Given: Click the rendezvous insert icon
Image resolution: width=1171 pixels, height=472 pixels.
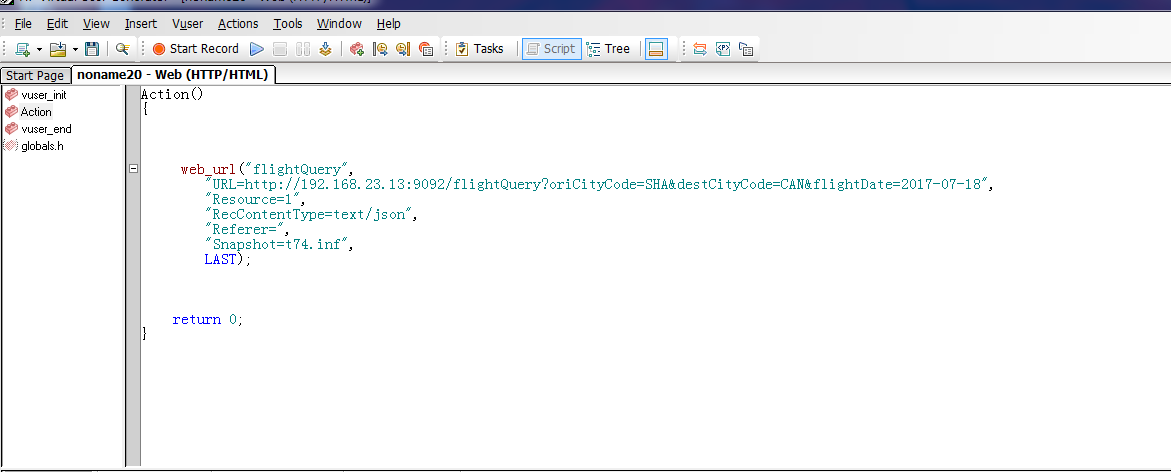Looking at the screenshot, I should (x=426, y=49).
